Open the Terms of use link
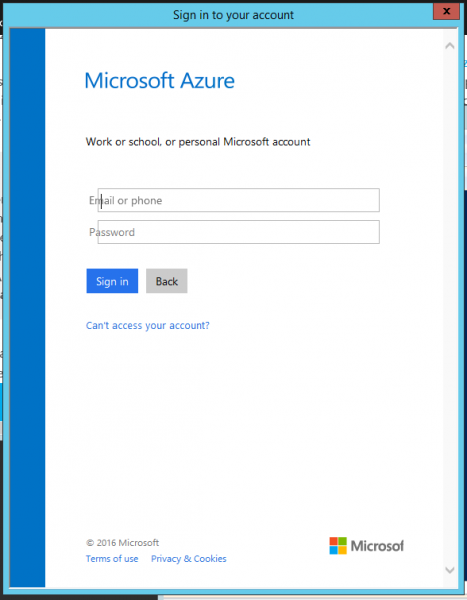This screenshot has width=467, height=600. point(112,559)
